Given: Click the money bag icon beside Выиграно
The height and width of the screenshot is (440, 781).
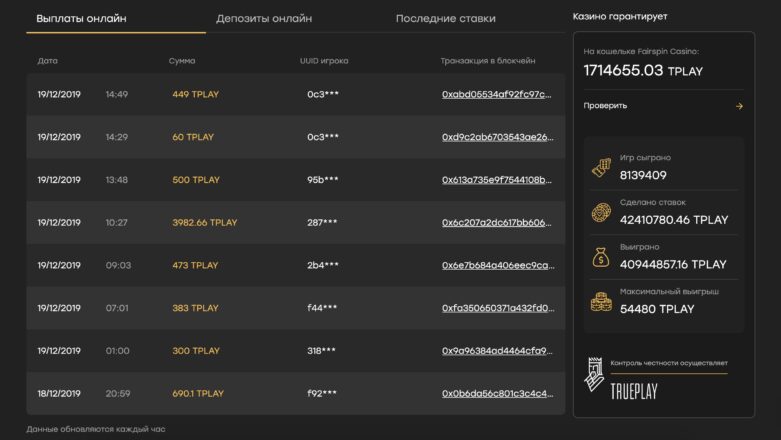Looking at the screenshot, I should pyautogui.click(x=601, y=258).
